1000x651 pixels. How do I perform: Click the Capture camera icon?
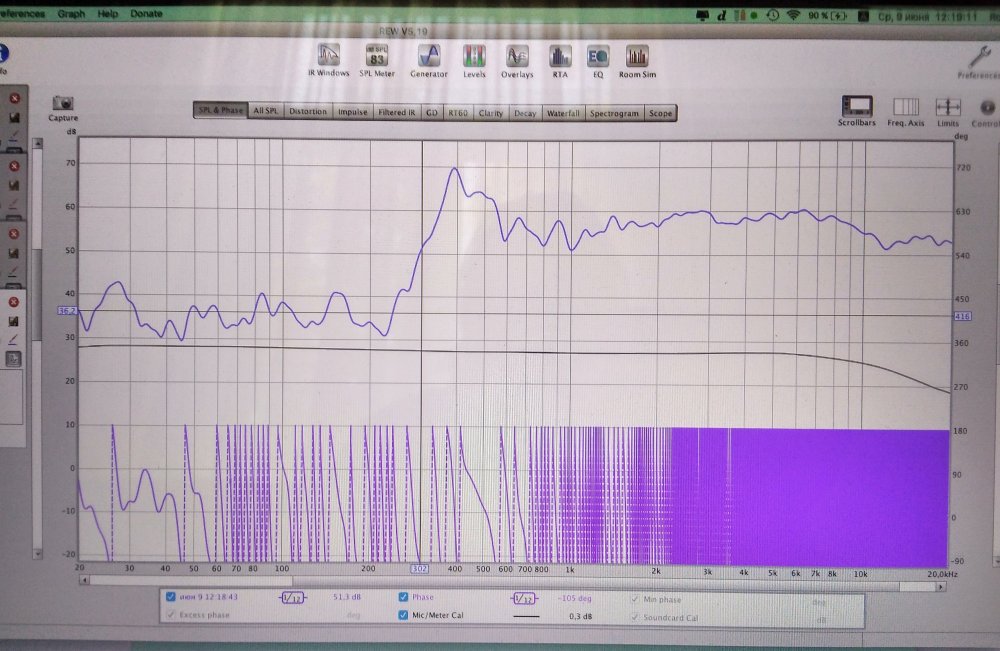(63, 104)
